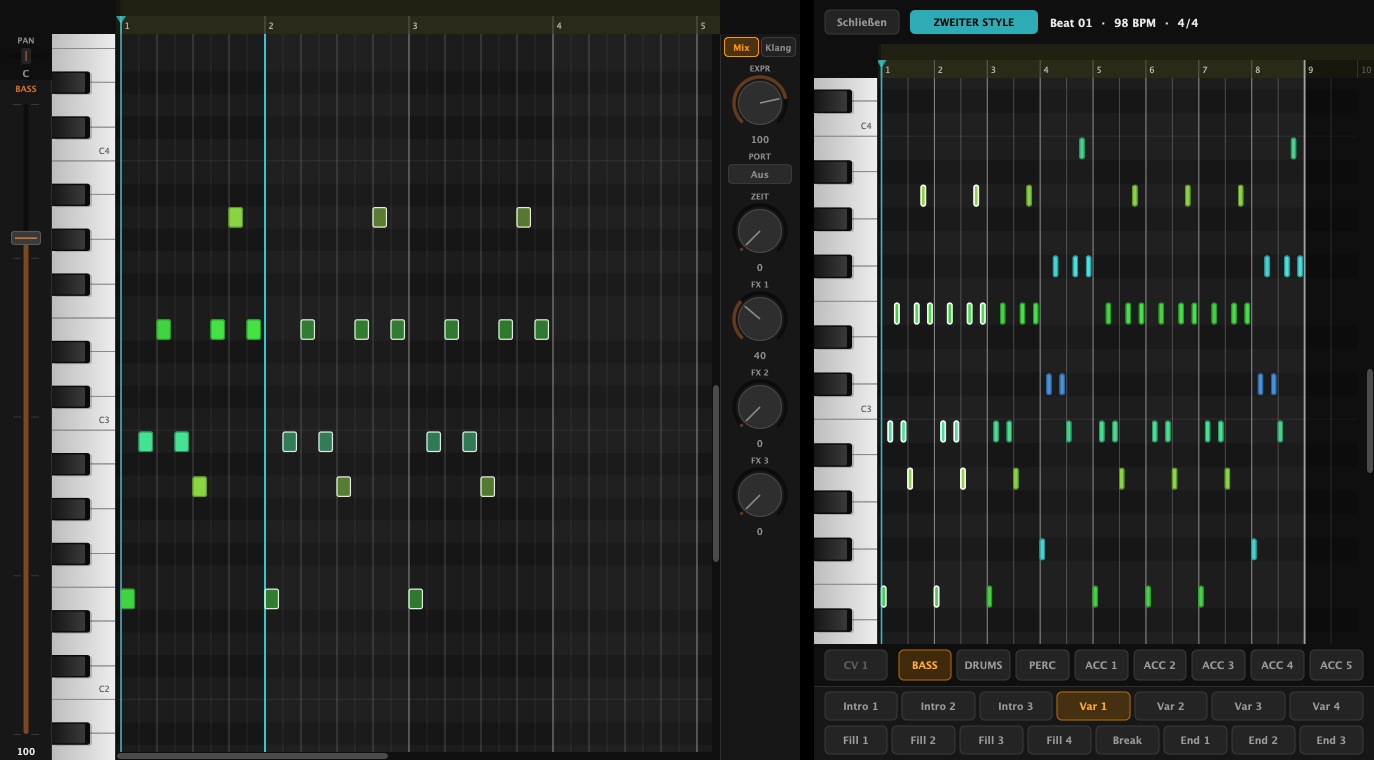Image resolution: width=1374 pixels, height=760 pixels.
Task: Choose the End 3 pattern
Action: [1331, 740]
